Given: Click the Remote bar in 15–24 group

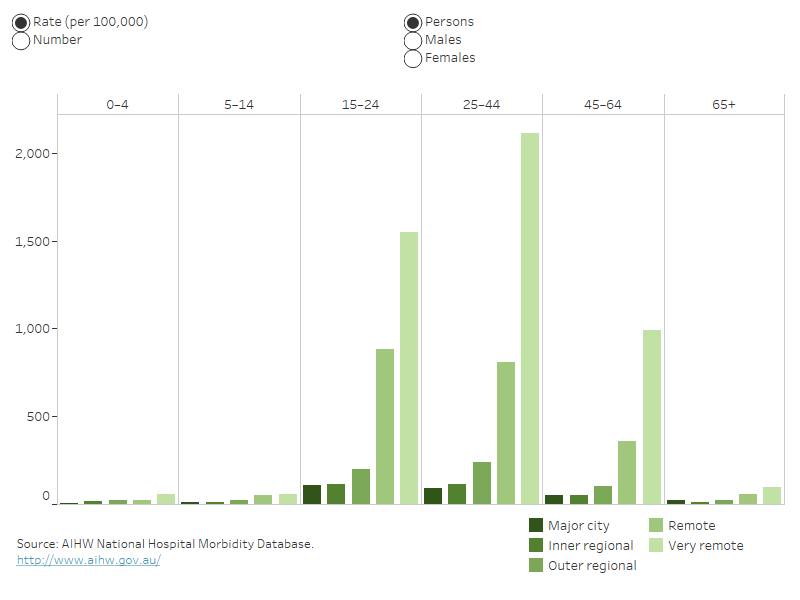Looking at the screenshot, I should tap(385, 426).
